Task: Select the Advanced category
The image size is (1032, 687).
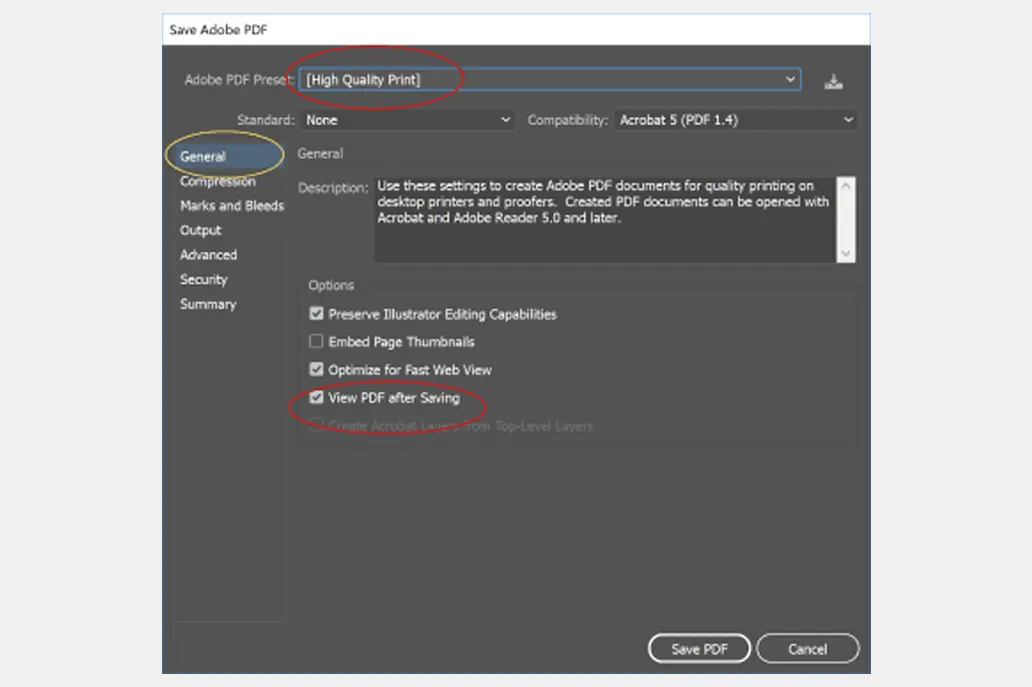Action: 209,255
